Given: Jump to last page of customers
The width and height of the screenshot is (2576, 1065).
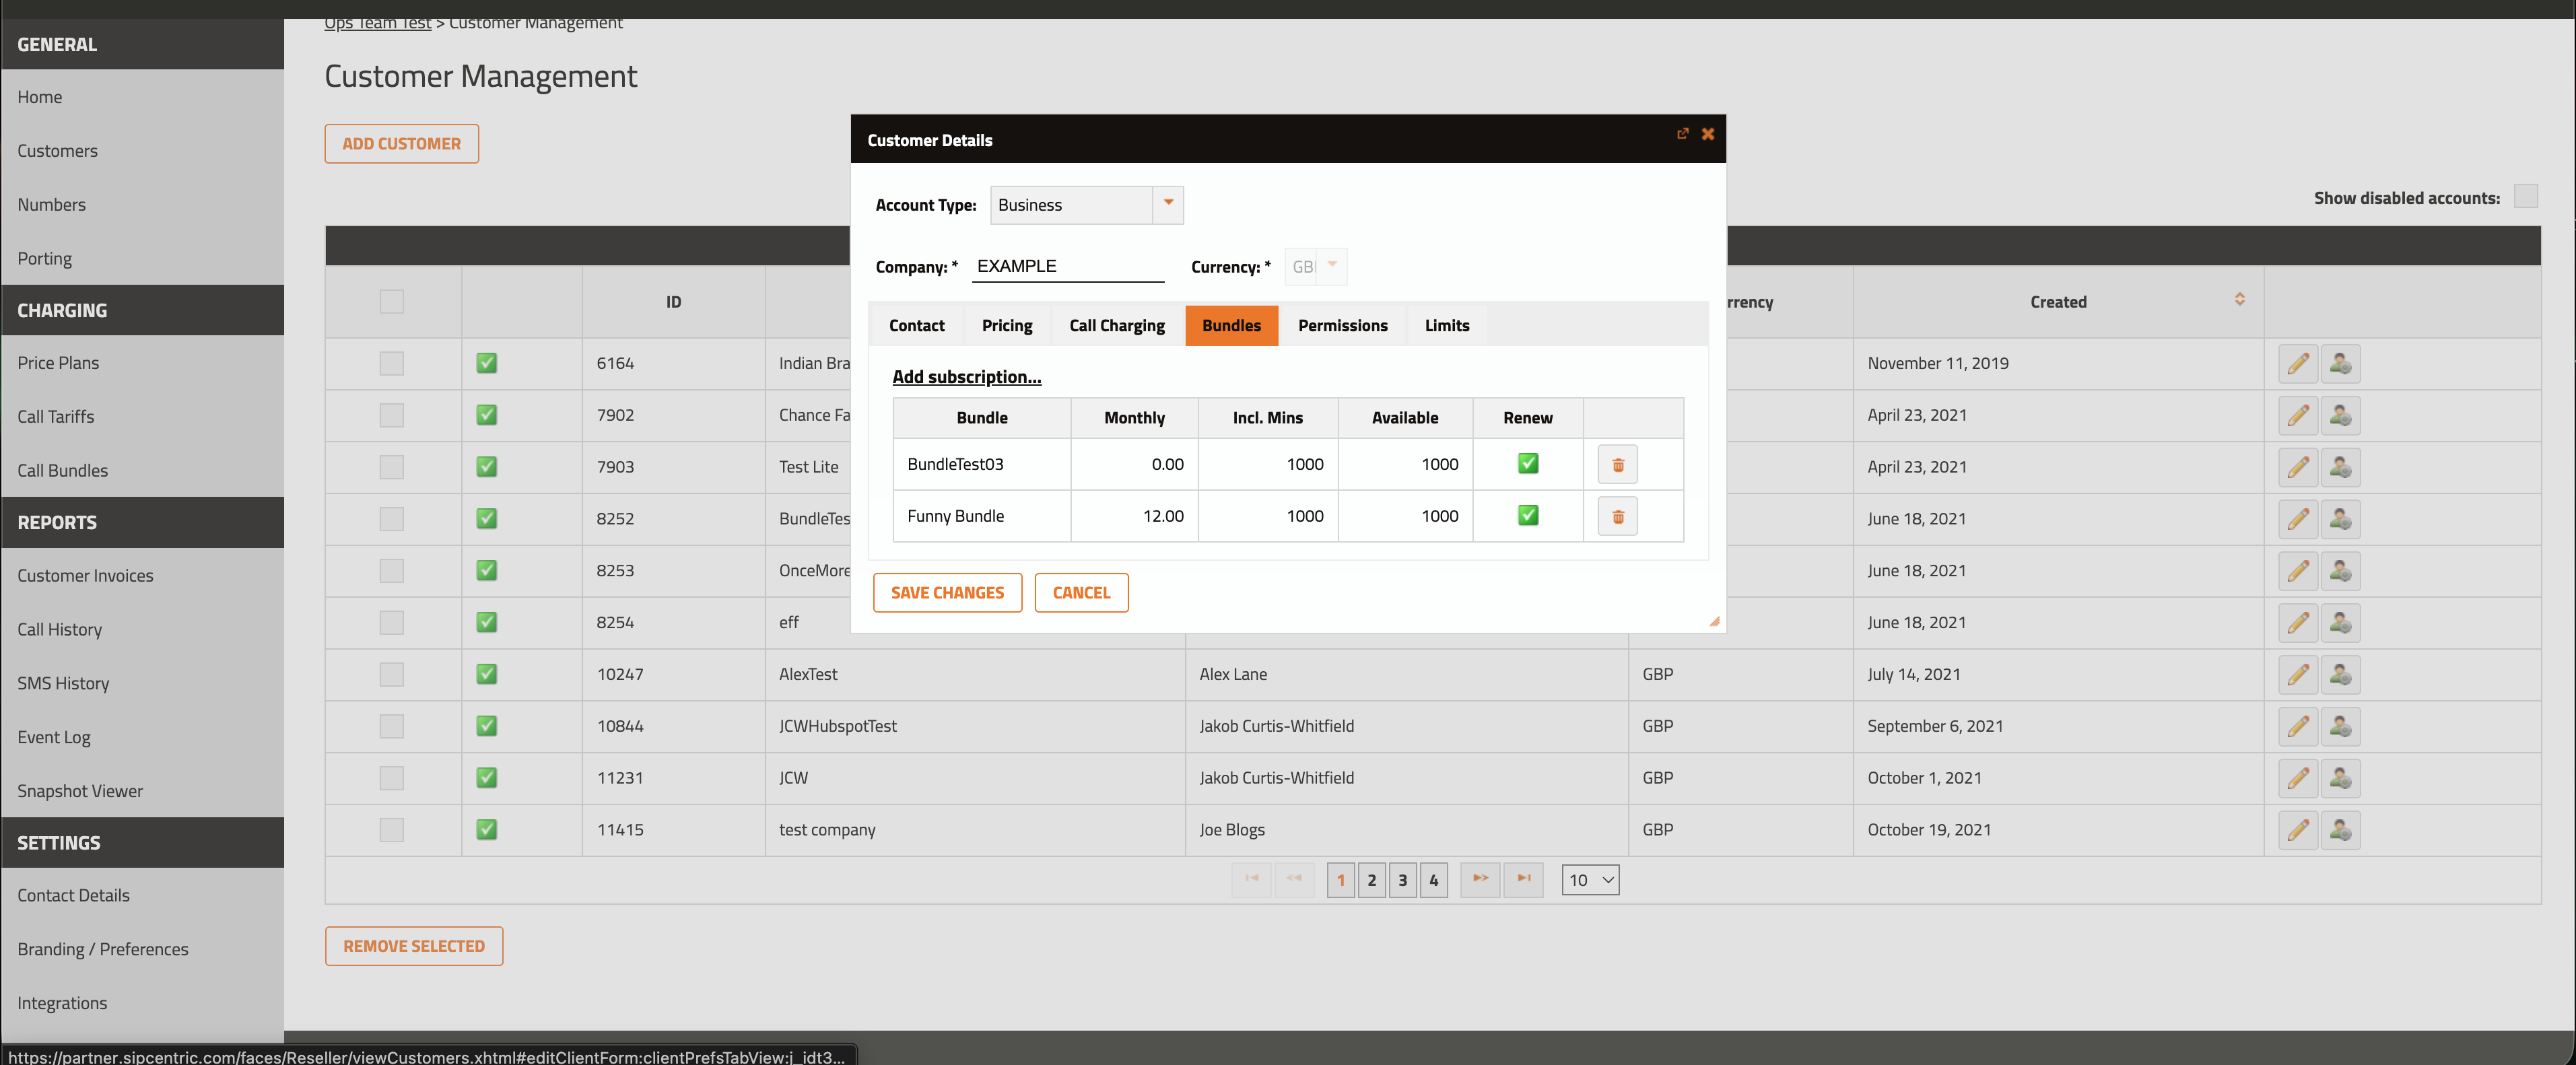Looking at the screenshot, I should click(1523, 880).
